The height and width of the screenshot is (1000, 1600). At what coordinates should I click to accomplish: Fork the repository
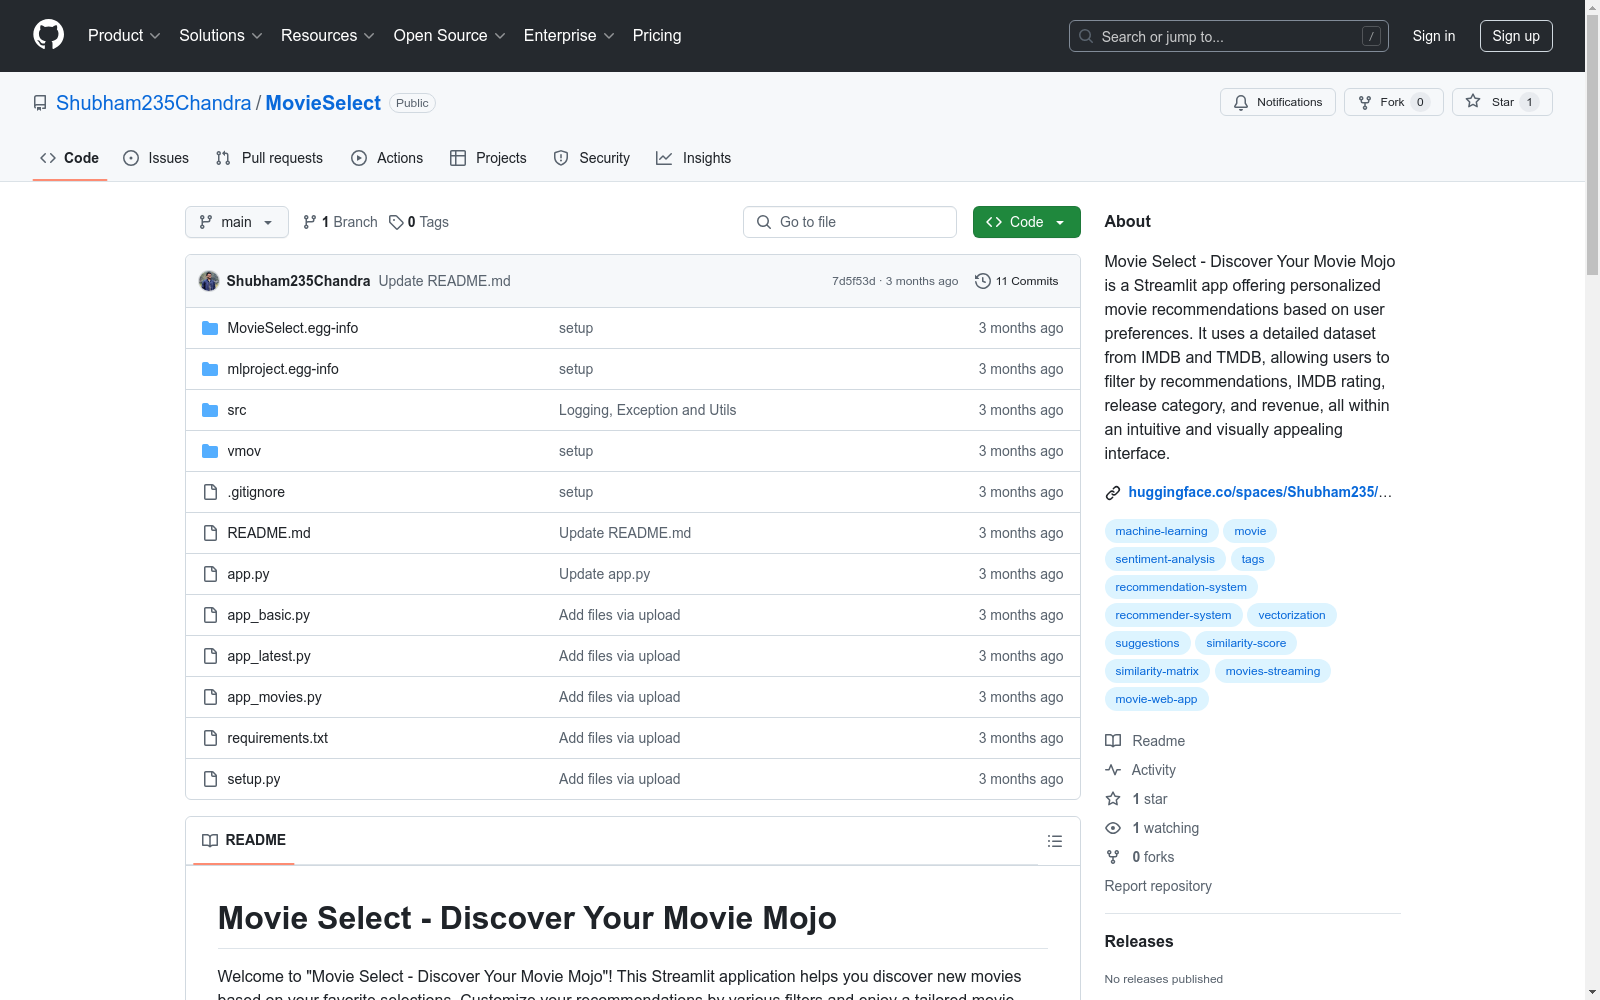point(1392,102)
